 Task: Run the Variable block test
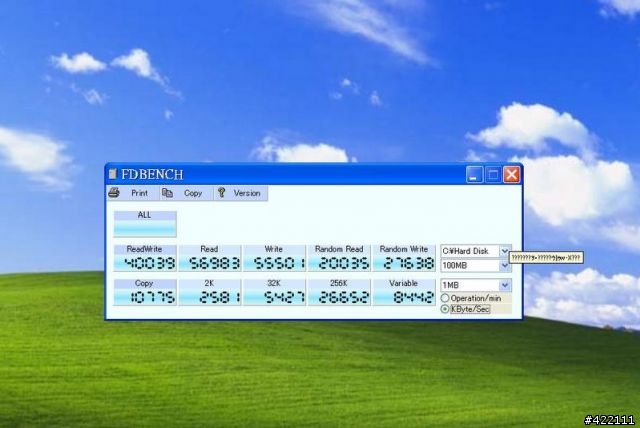click(404, 292)
